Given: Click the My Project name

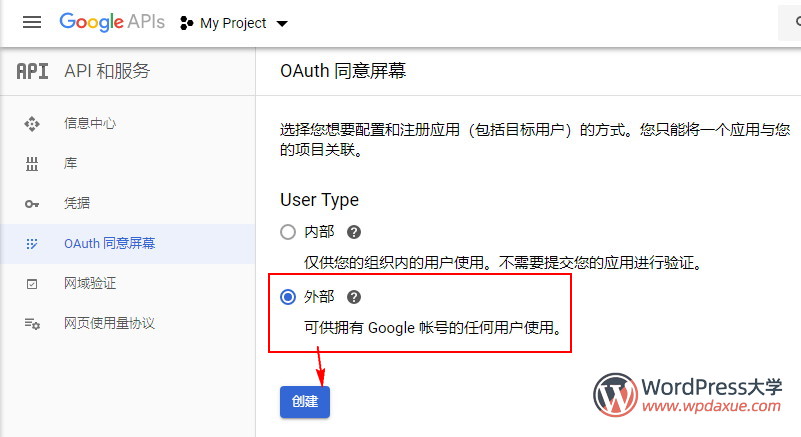Looking at the screenshot, I should 233,23.
